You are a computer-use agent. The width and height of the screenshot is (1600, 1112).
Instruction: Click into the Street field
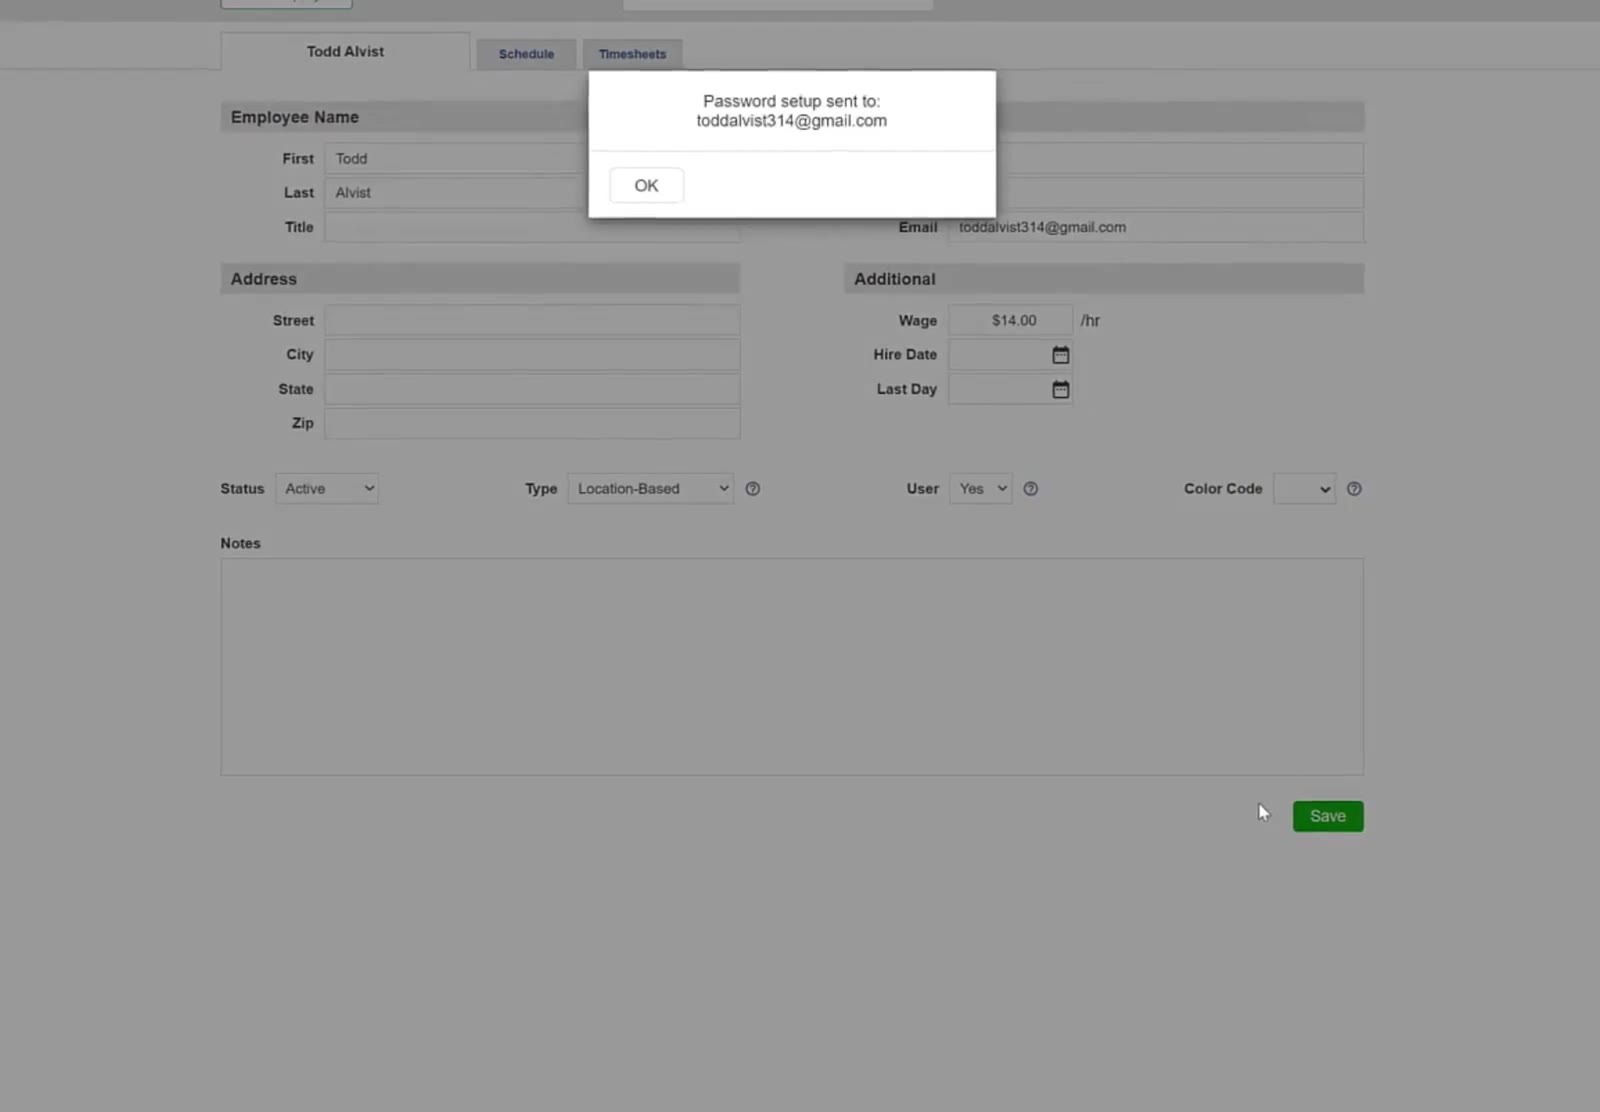(x=532, y=320)
